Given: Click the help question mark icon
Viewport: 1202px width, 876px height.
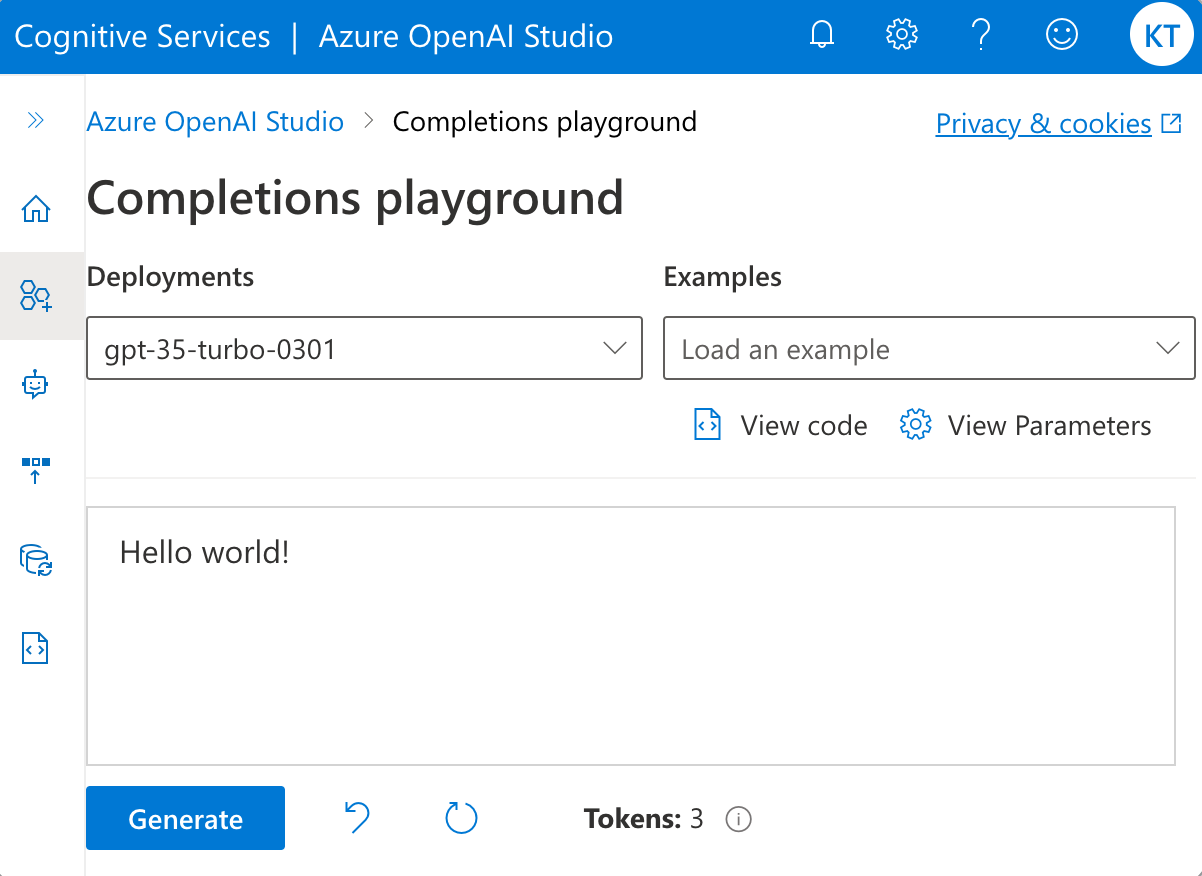Looking at the screenshot, I should click(981, 34).
